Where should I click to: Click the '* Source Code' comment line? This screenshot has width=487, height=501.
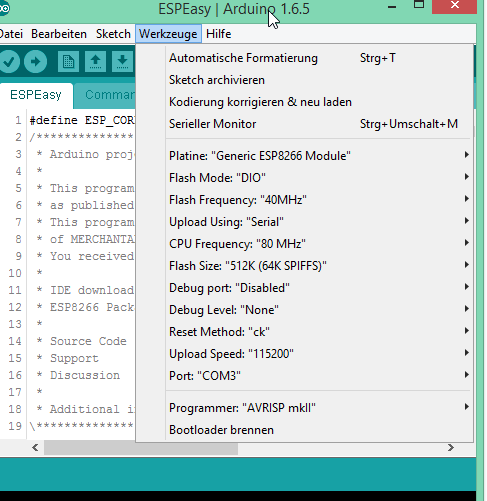click(x=81, y=341)
